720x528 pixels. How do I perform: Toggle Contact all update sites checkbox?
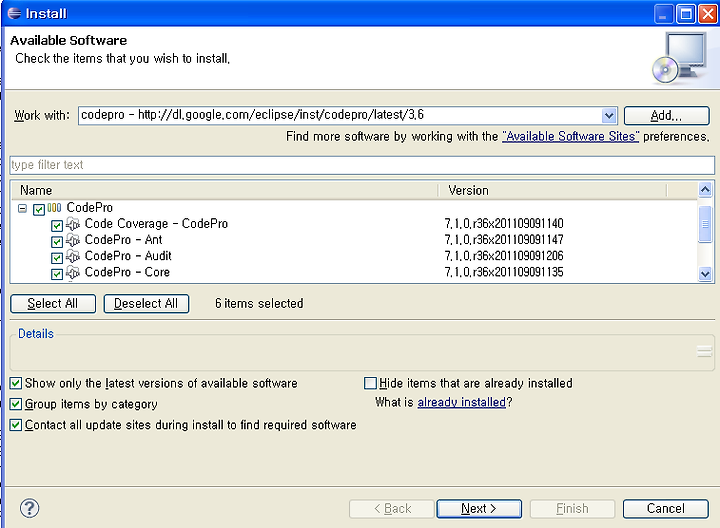click(16, 425)
